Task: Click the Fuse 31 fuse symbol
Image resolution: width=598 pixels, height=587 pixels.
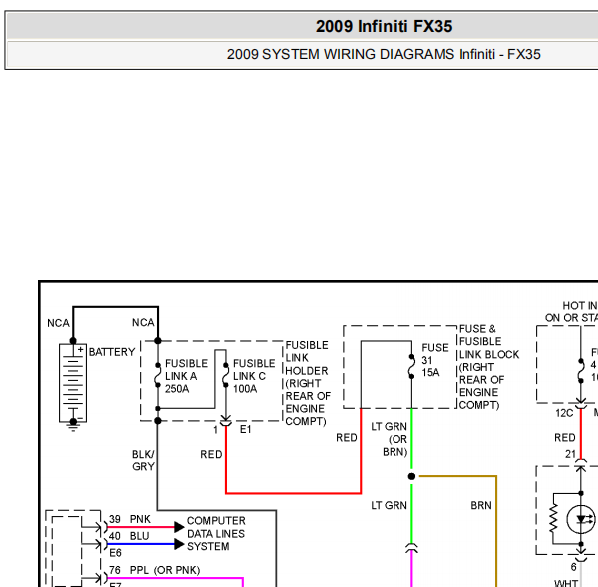Action: [411, 367]
